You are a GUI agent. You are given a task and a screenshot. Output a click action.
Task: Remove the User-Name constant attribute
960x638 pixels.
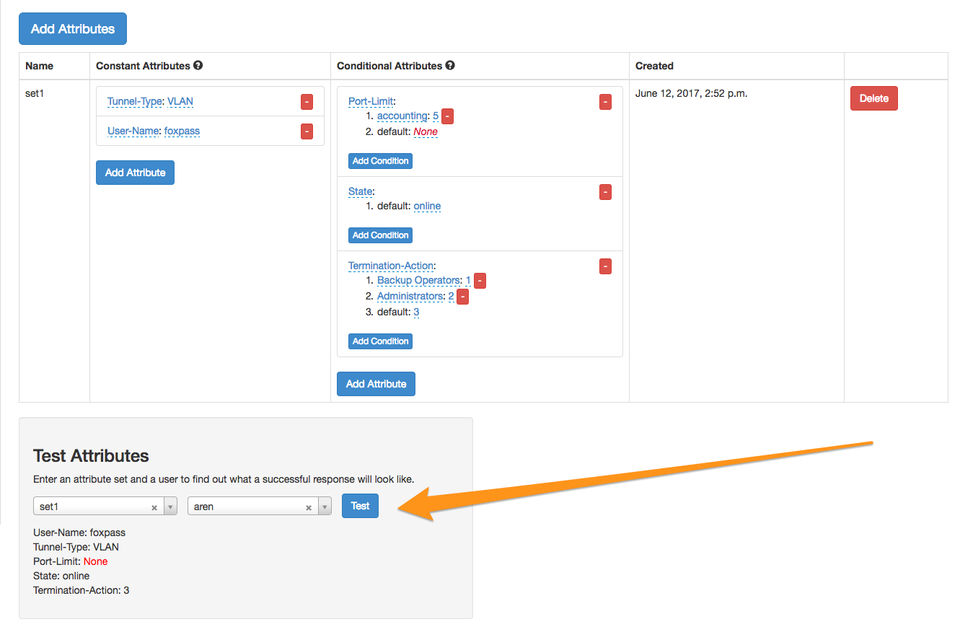pyautogui.click(x=306, y=131)
